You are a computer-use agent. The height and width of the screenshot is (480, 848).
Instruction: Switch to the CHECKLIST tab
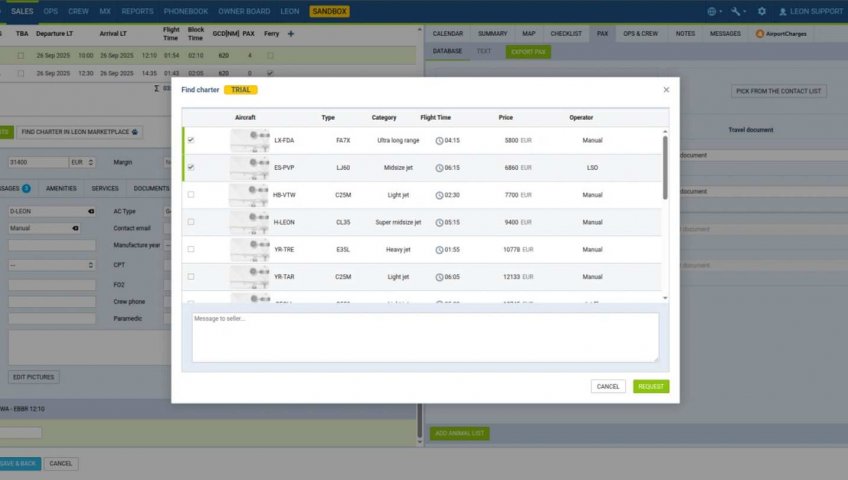pyautogui.click(x=567, y=34)
